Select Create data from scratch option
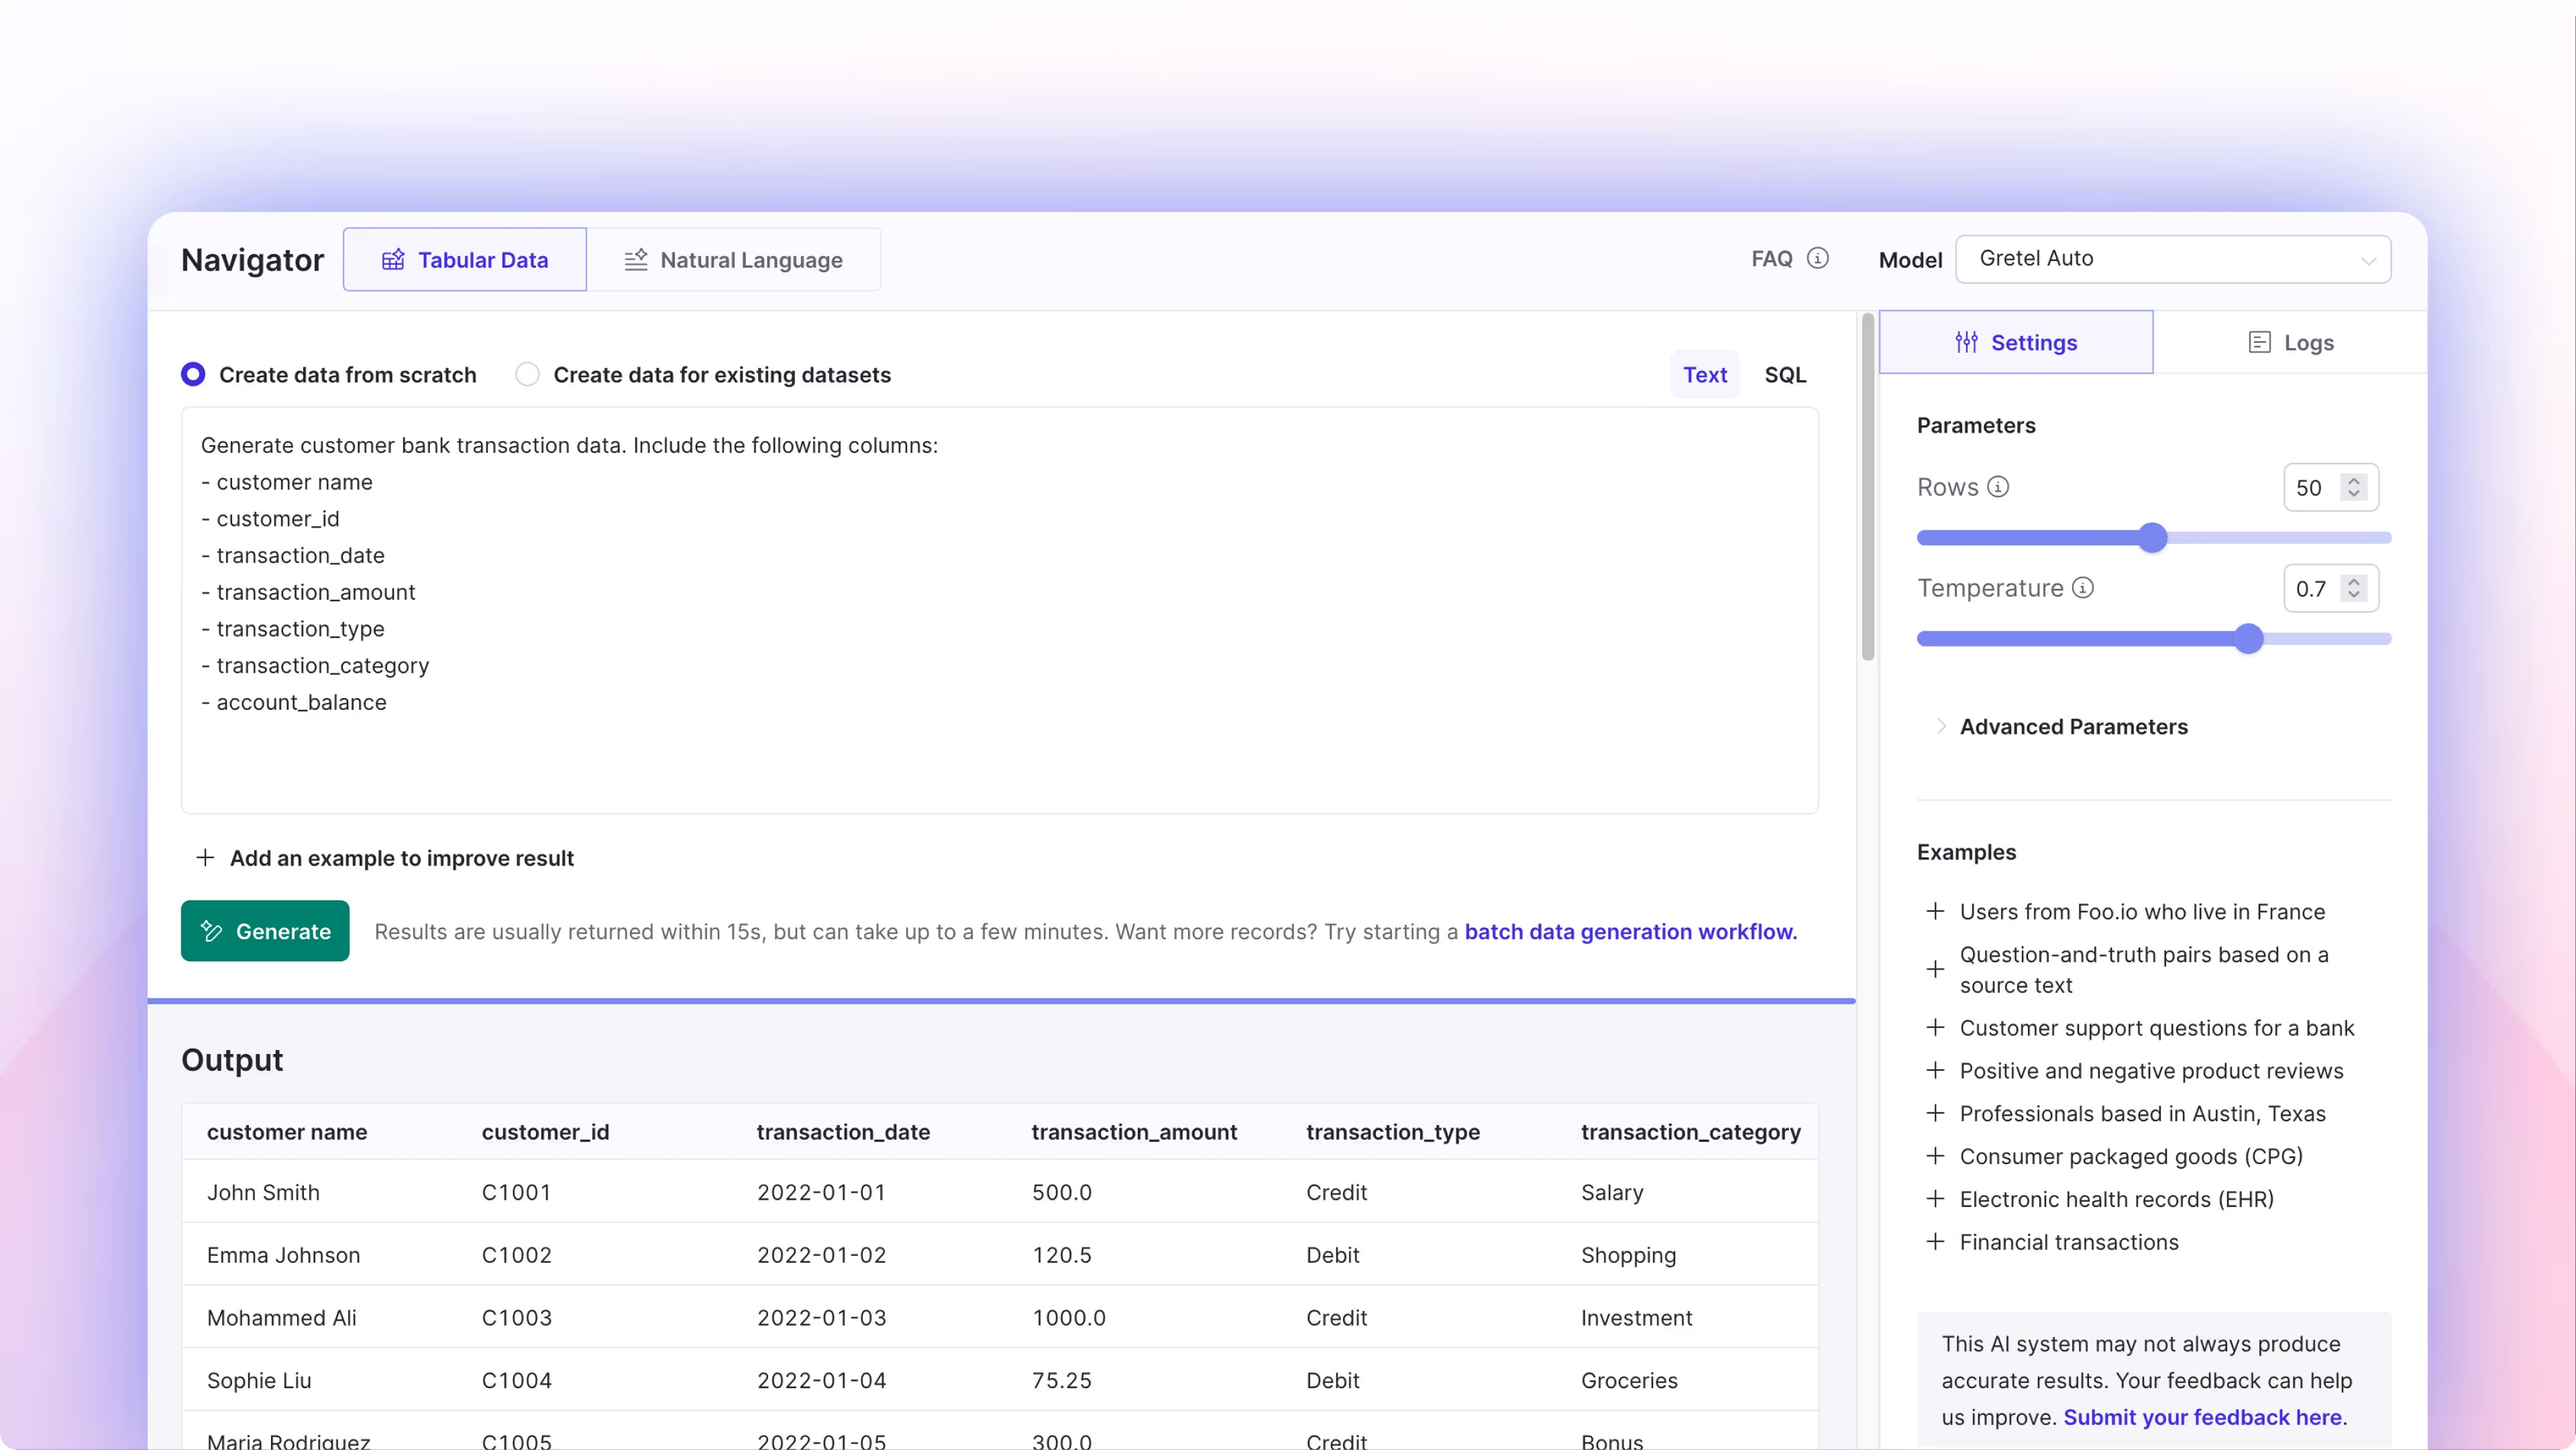The width and height of the screenshot is (2576, 1450). coord(193,374)
